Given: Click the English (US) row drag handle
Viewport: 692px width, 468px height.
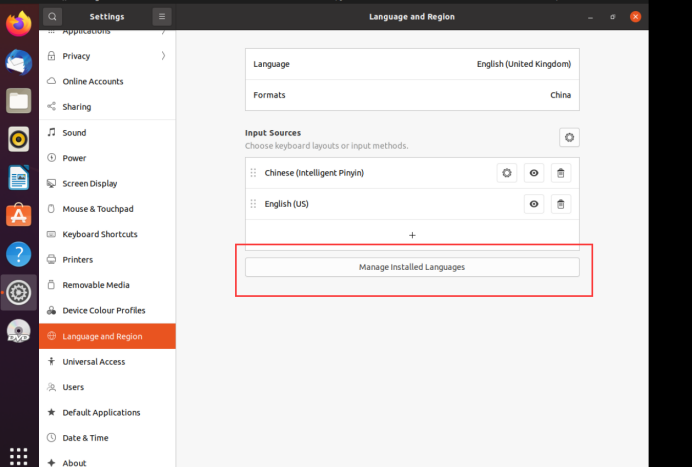Looking at the screenshot, I should [x=253, y=204].
